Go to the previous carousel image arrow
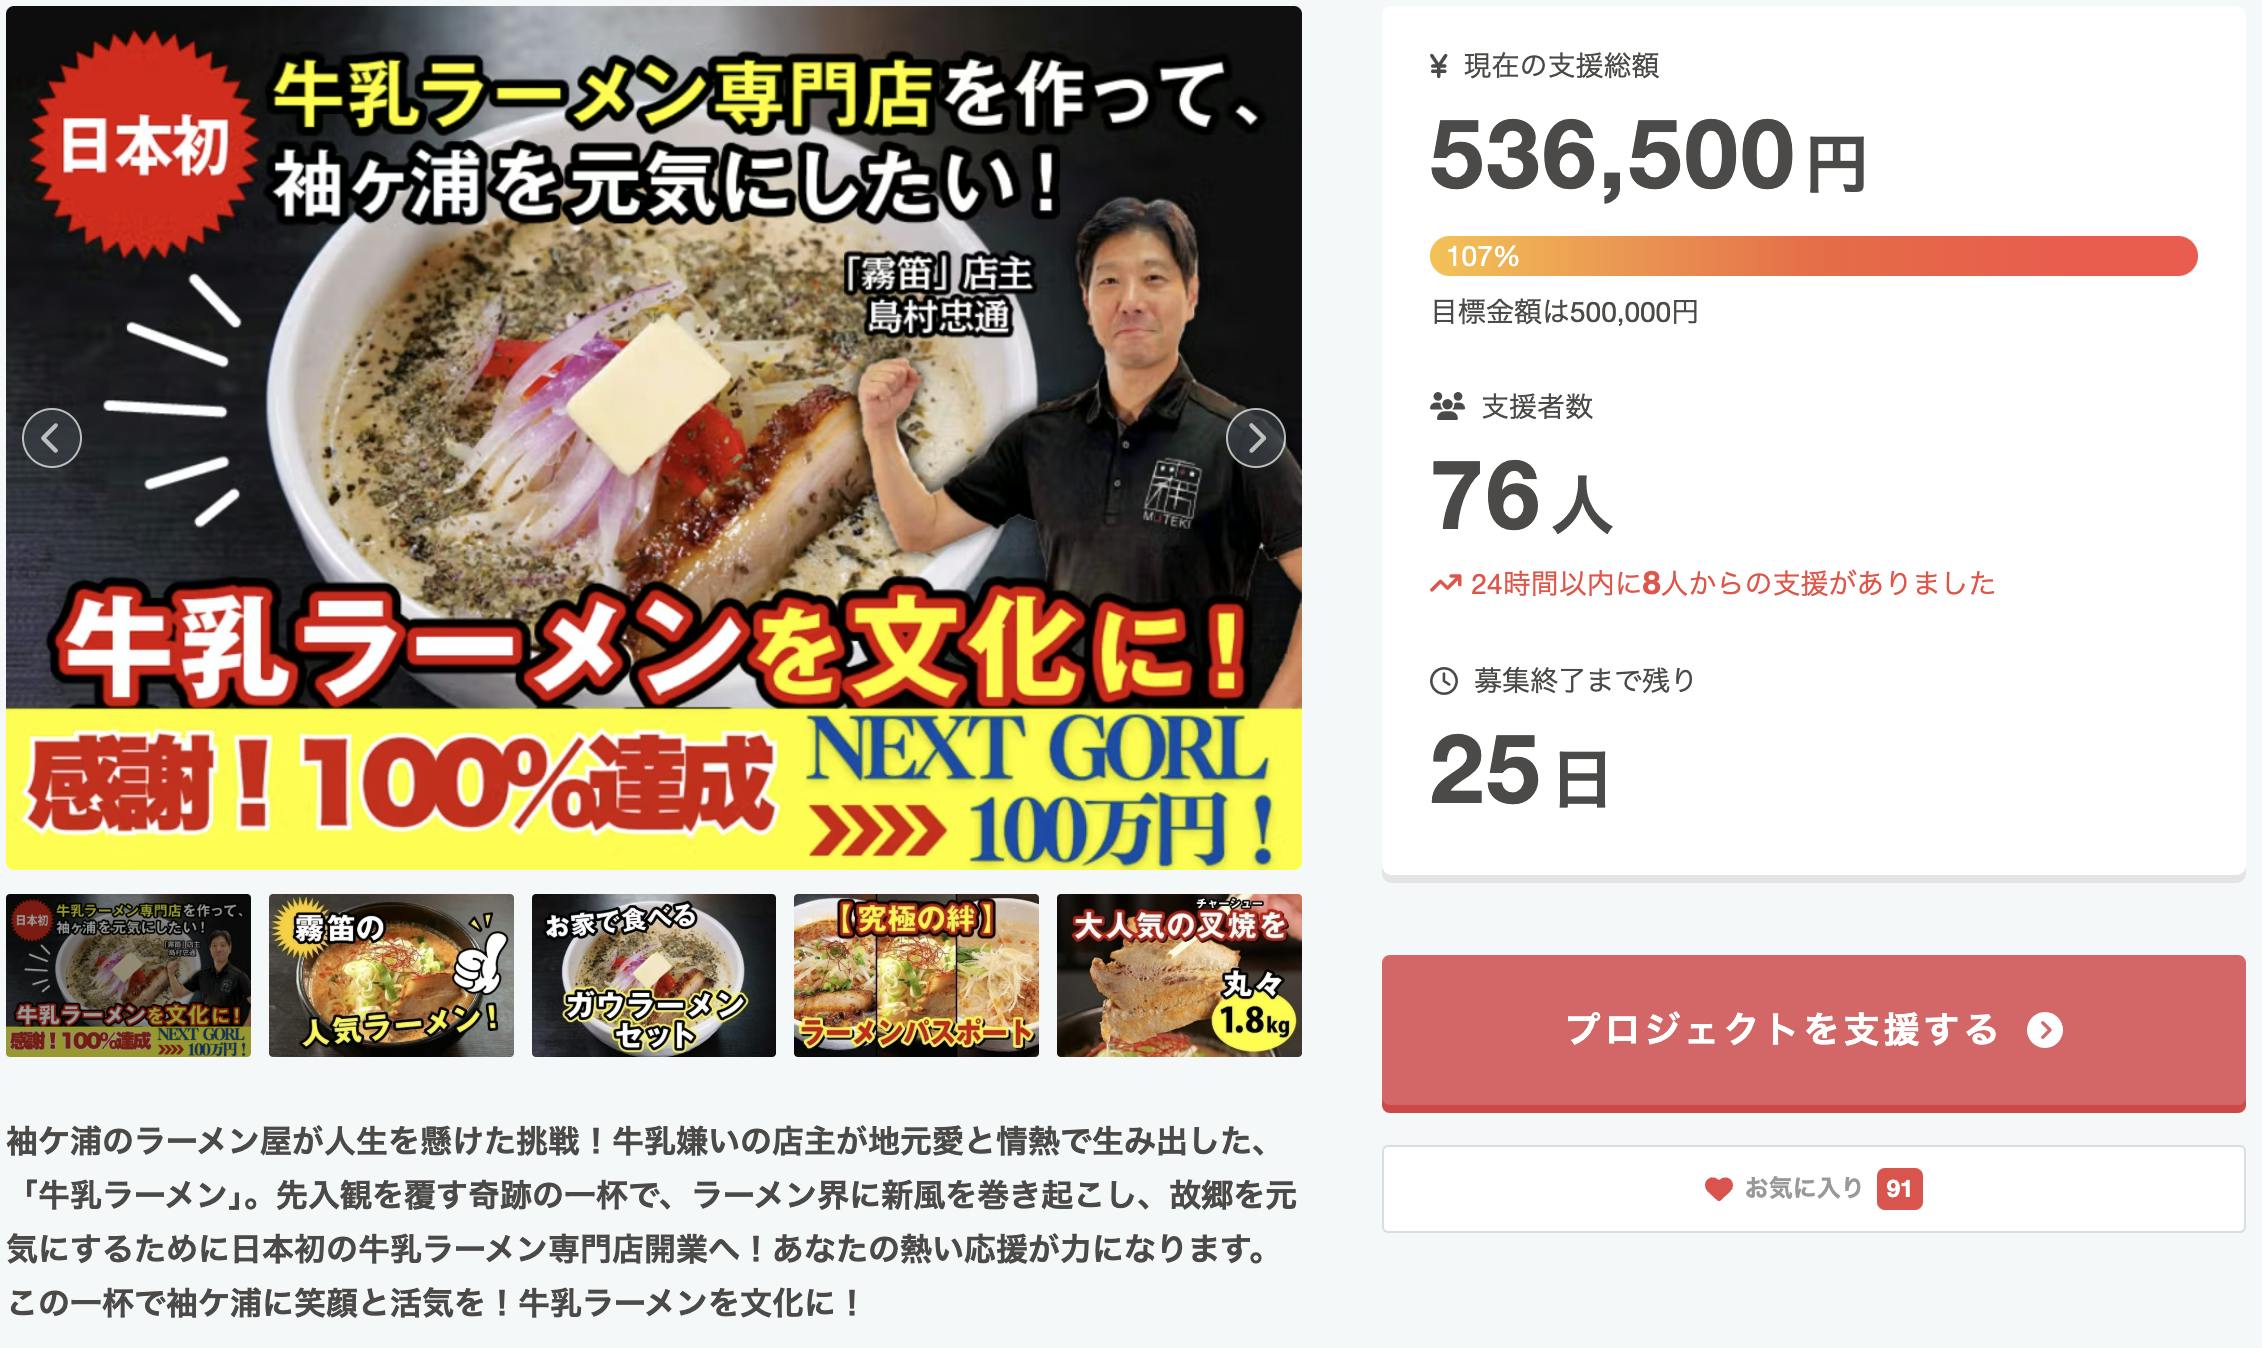 click(x=52, y=438)
